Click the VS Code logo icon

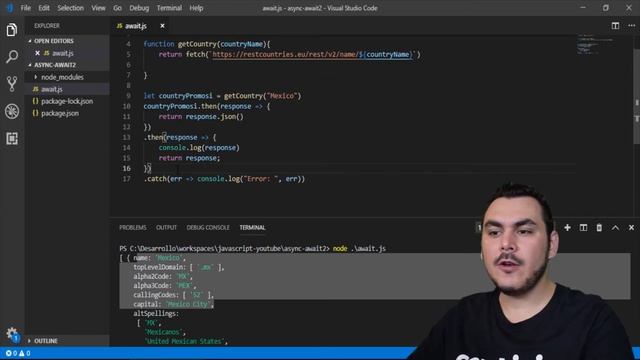[x=9, y=8]
